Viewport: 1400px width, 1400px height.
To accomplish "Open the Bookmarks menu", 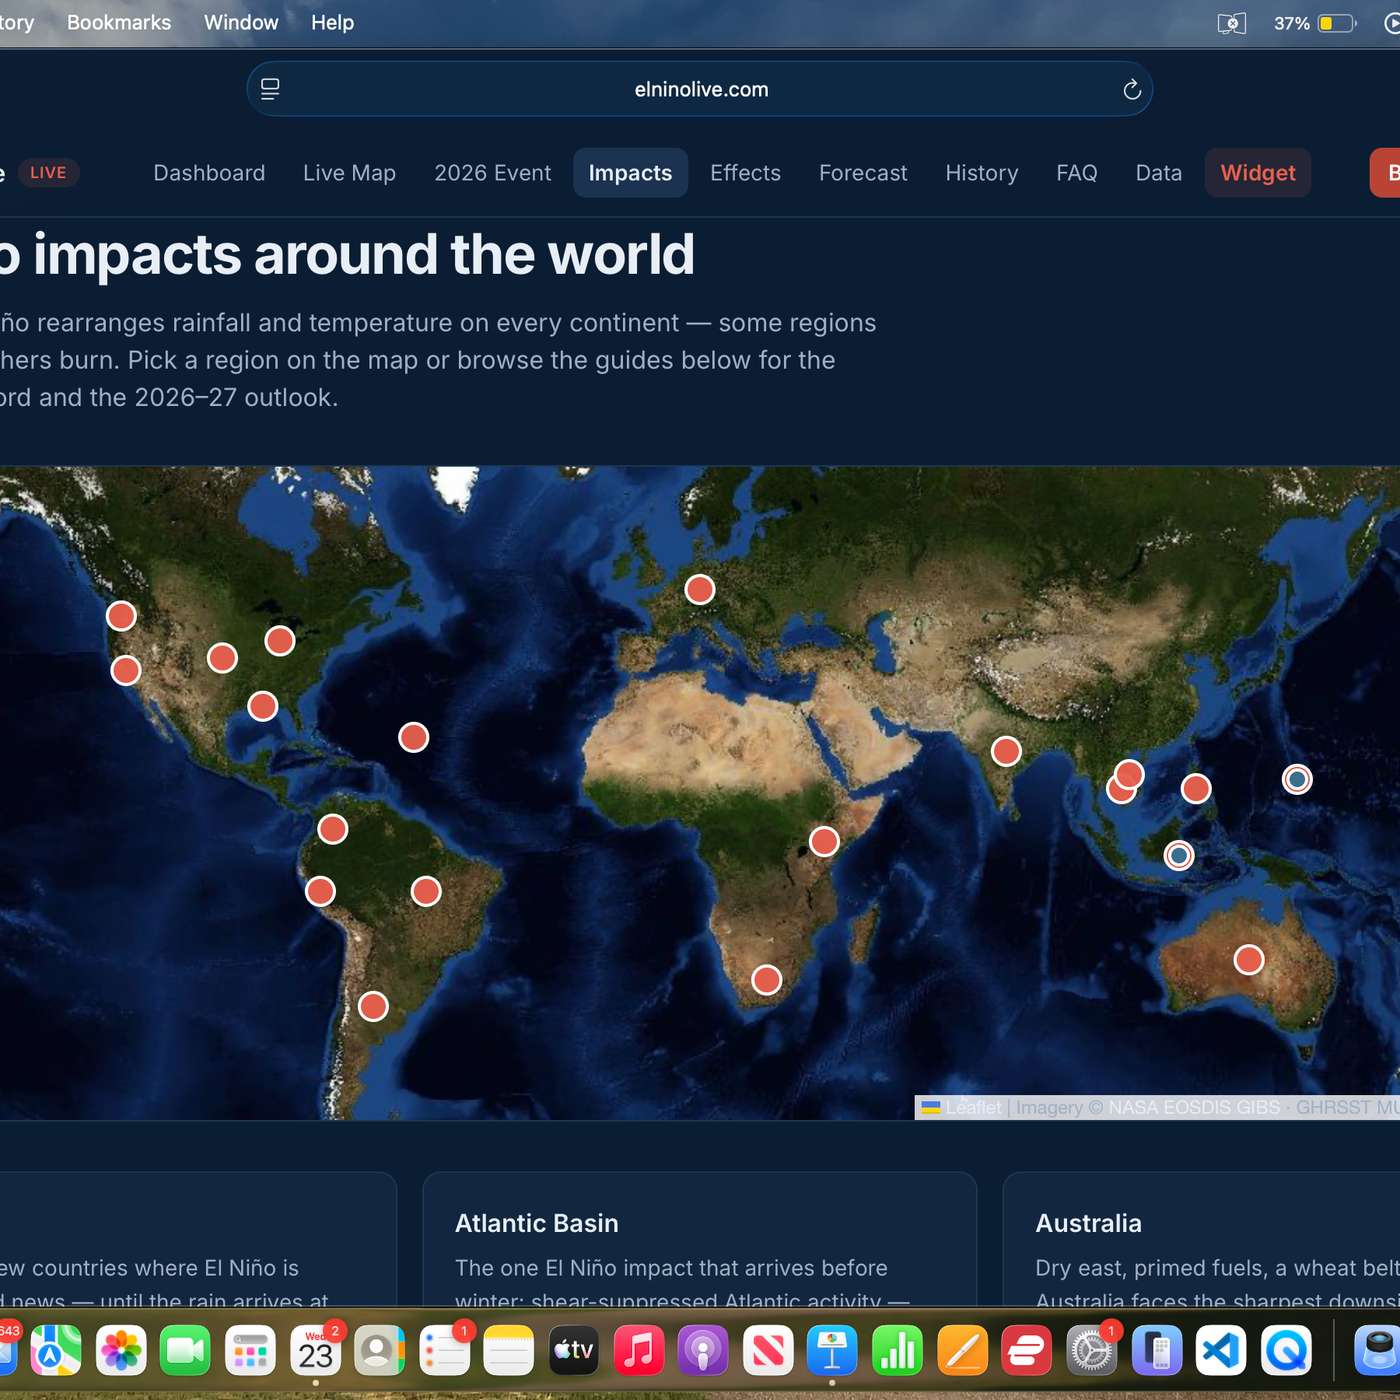I will tap(119, 22).
